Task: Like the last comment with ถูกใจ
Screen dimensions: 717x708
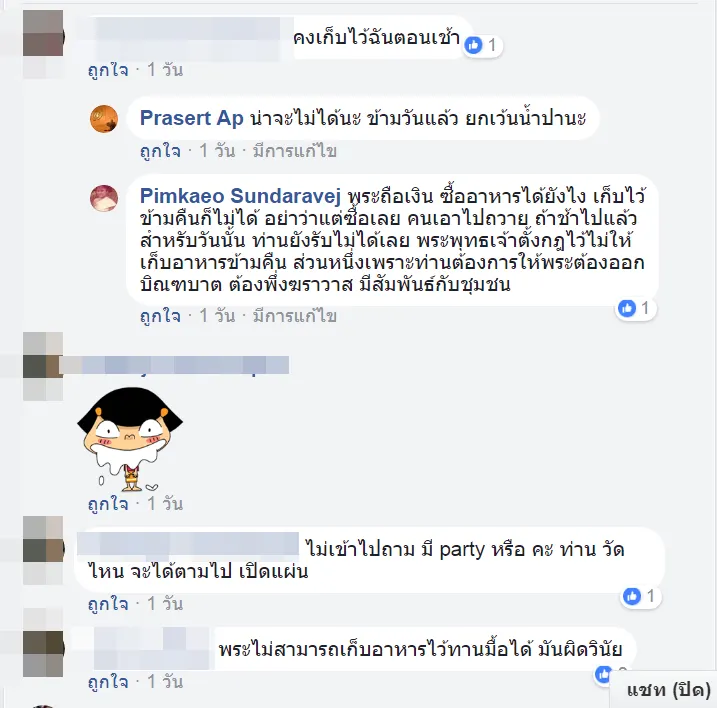Action: [x=108, y=682]
